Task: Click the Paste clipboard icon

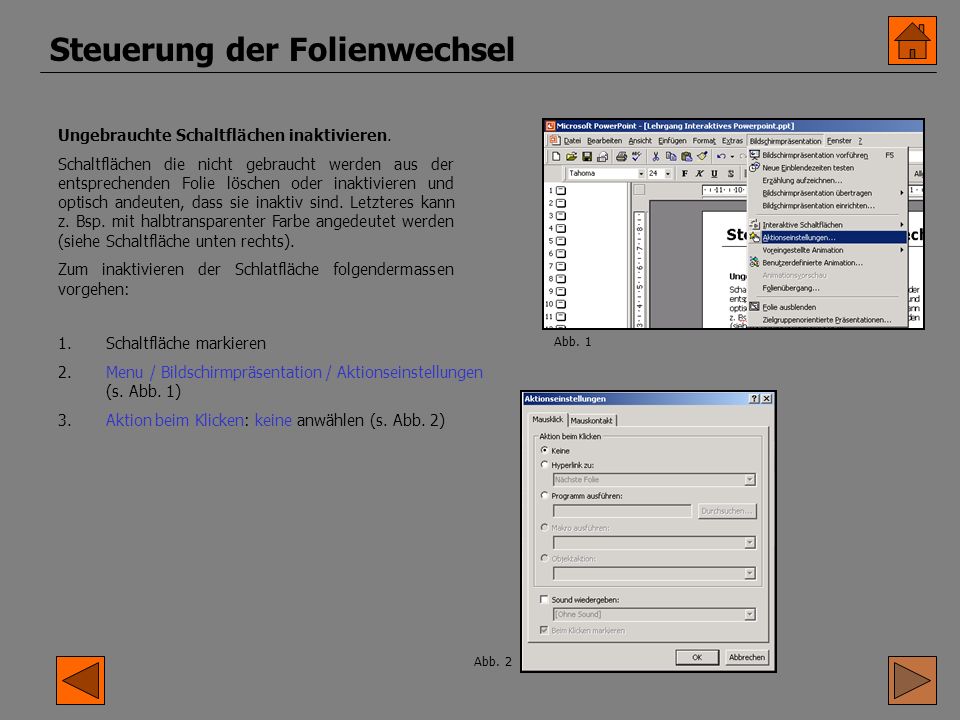Action: point(686,157)
